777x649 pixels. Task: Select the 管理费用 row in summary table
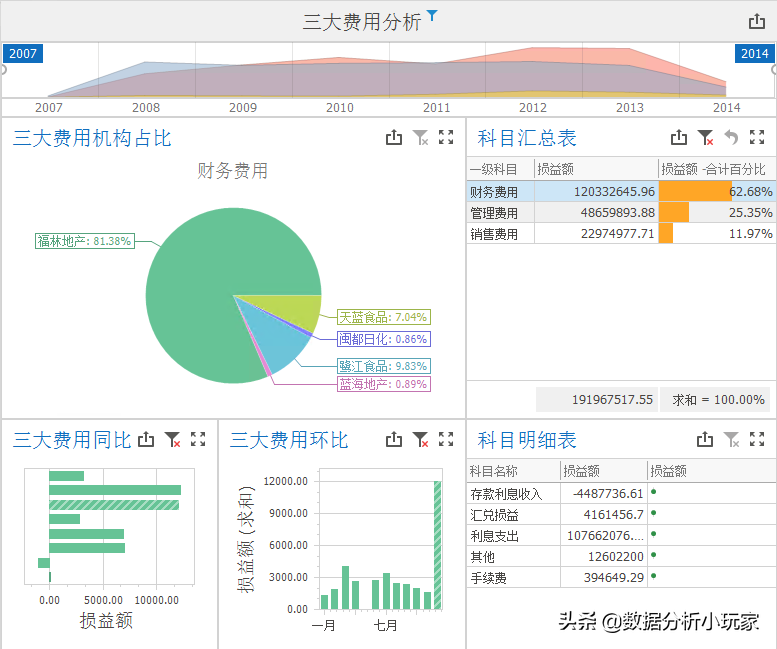pos(500,212)
